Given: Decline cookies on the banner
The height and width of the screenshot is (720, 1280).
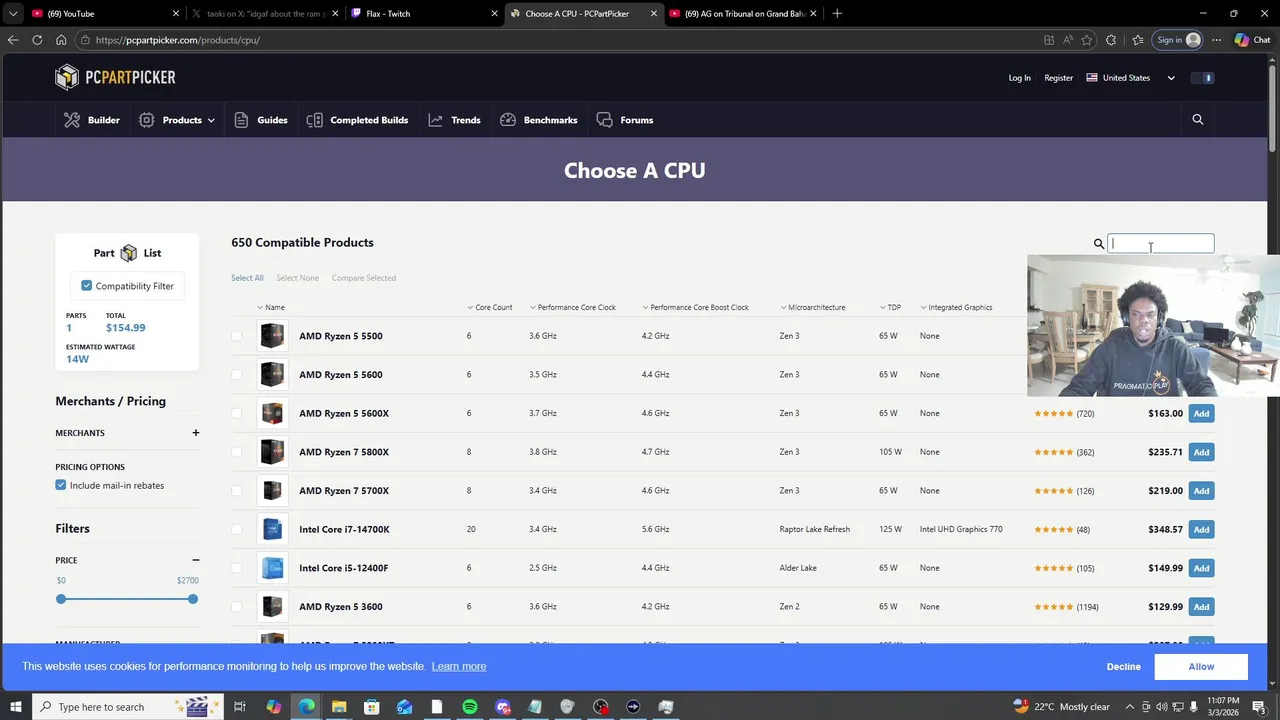Looking at the screenshot, I should click(x=1123, y=666).
